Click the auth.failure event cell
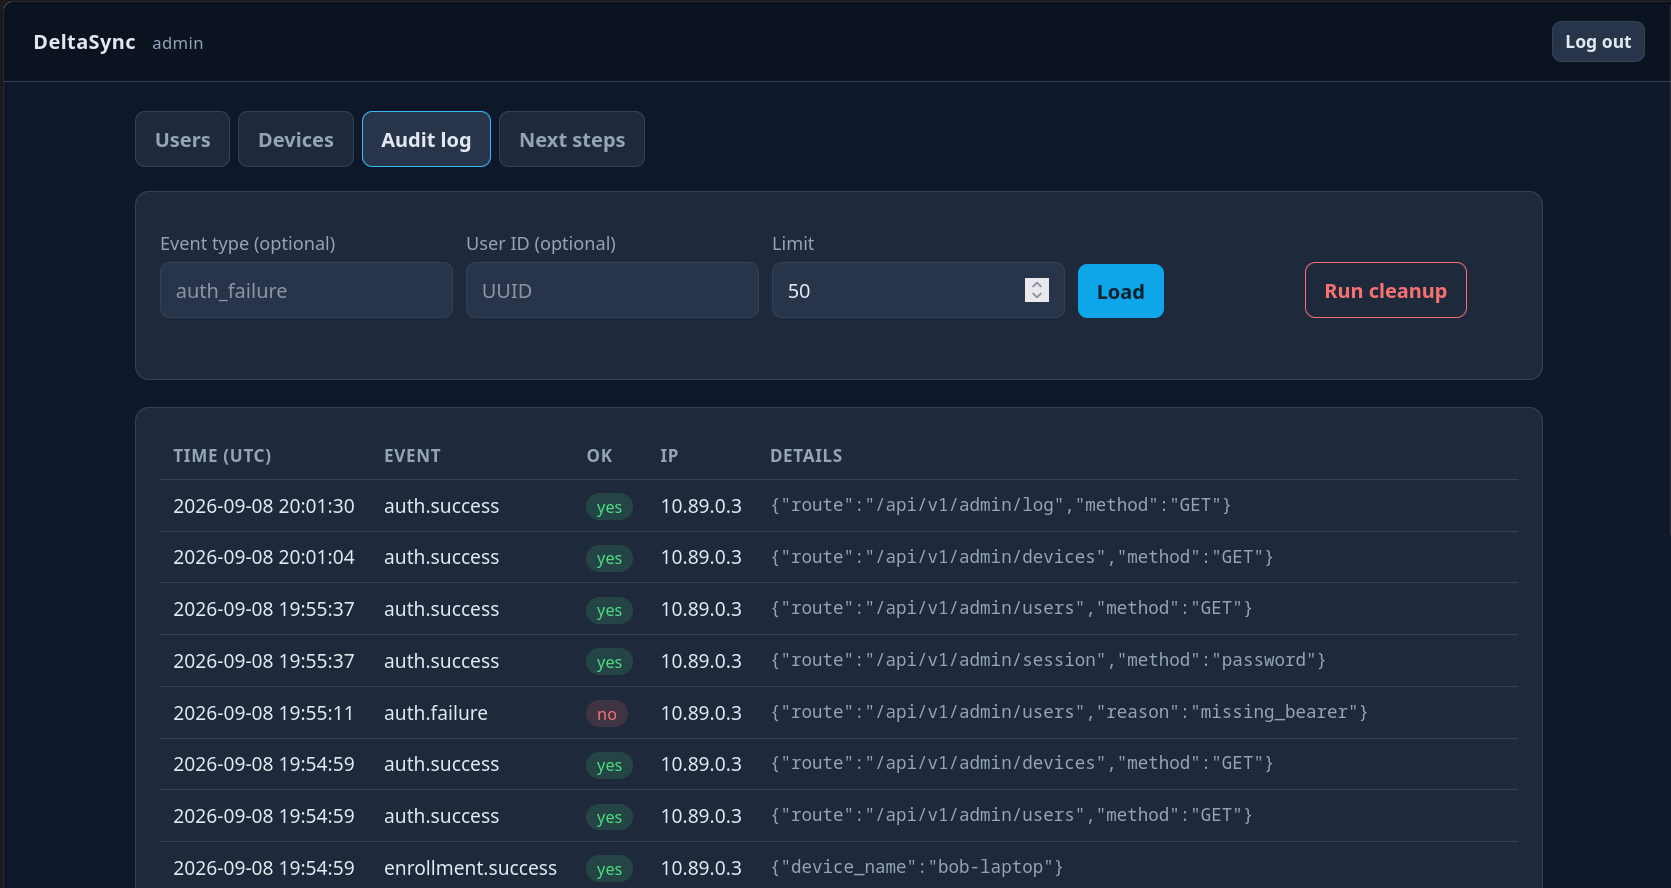This screenshot has height=888, width=1671. [x=436, y=713]
